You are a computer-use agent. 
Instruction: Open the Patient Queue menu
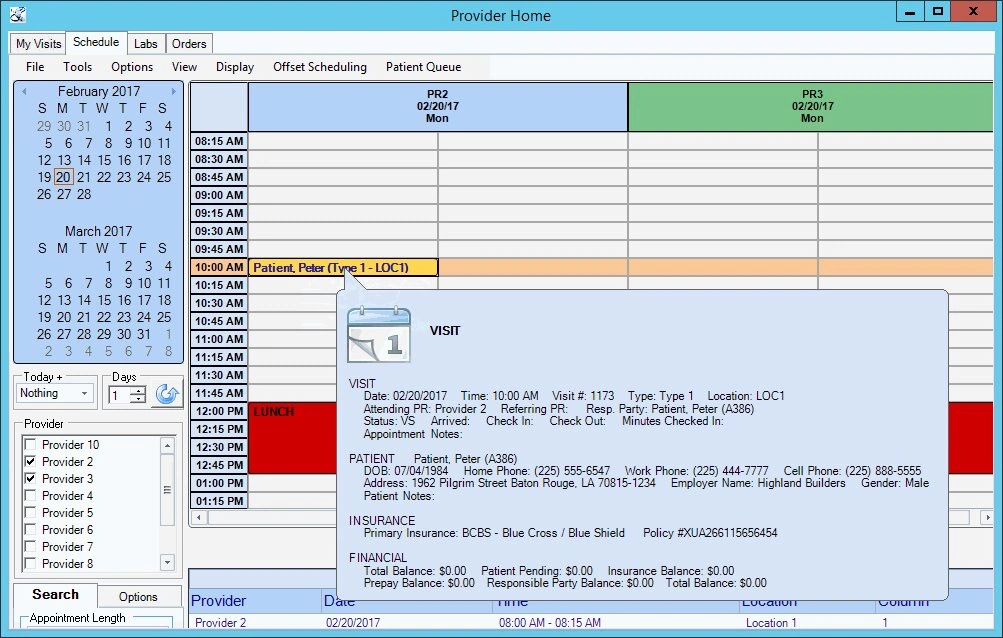pos(423,66)
